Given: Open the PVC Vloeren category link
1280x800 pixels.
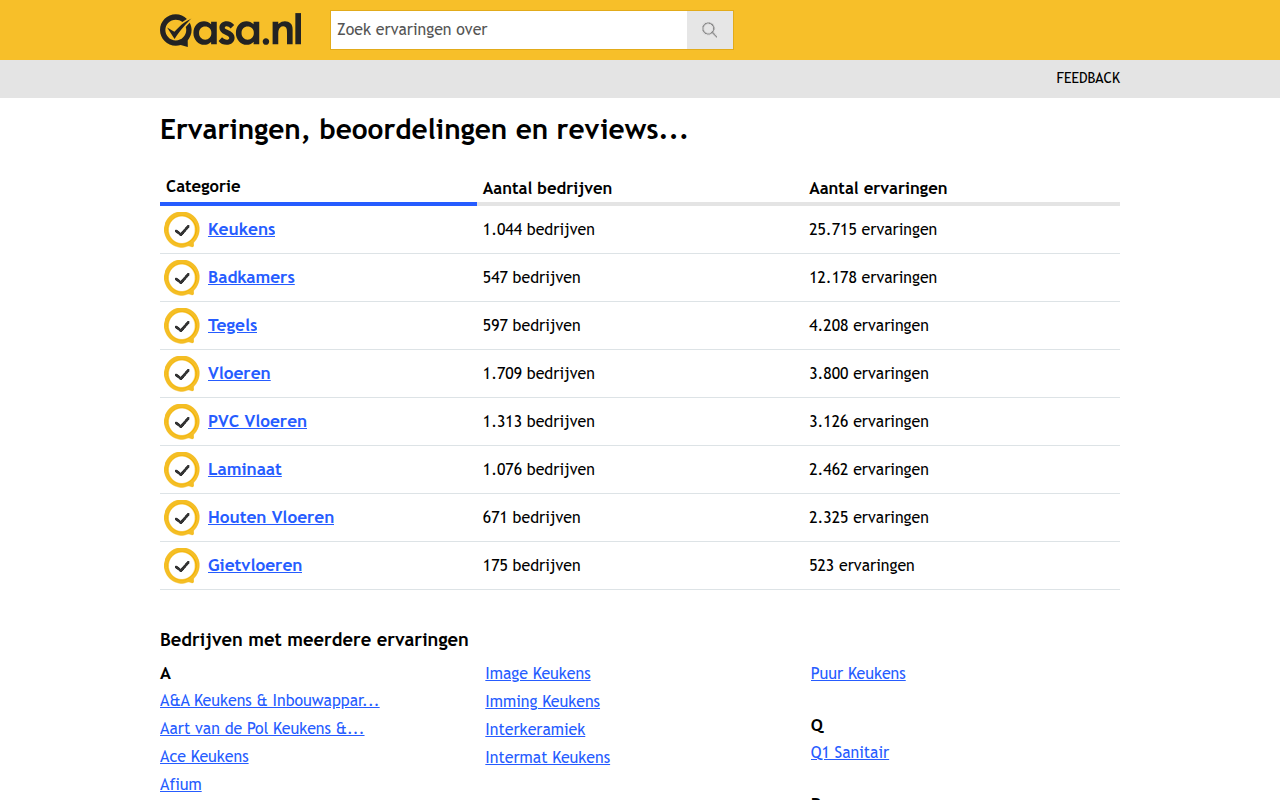Looking at the screenshot, I should [257, 421].
